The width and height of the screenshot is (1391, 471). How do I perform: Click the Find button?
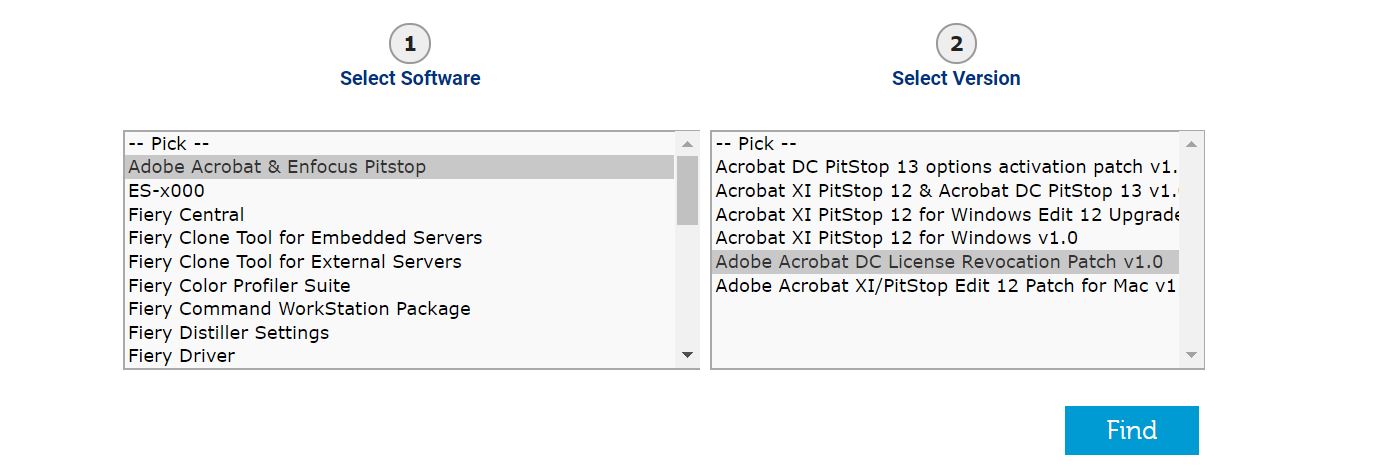pyautogui.click(x=1131, y=431)
